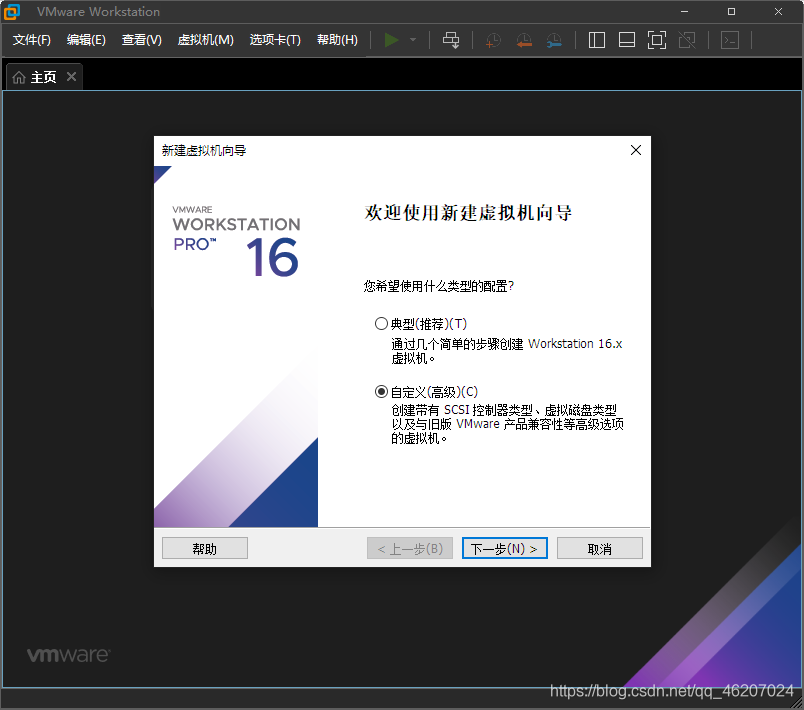The height and width of the screenshot is (710, 804).
Task: Maximize the VMware Workstation window
Action: pyautogui.click(x=732, y=11)
